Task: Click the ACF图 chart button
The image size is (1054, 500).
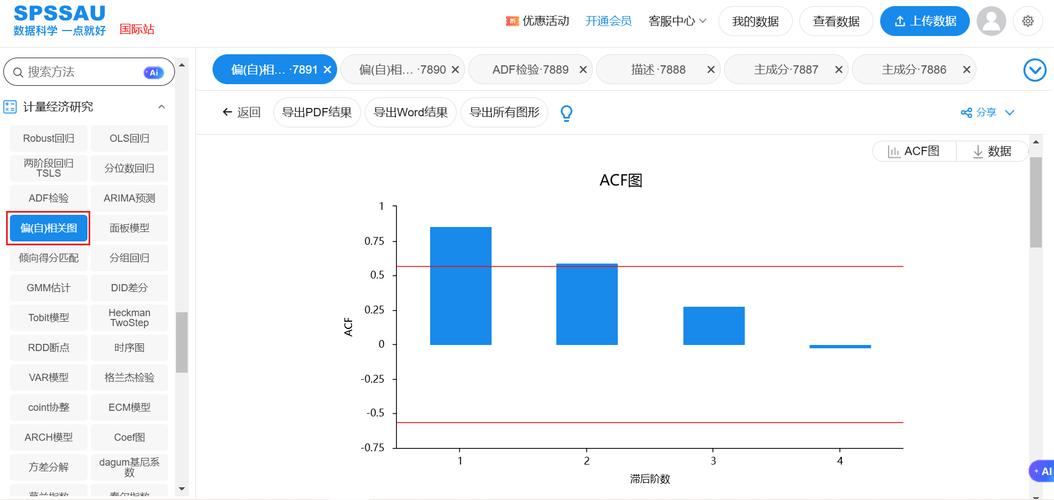Action: tap(914, 151)
